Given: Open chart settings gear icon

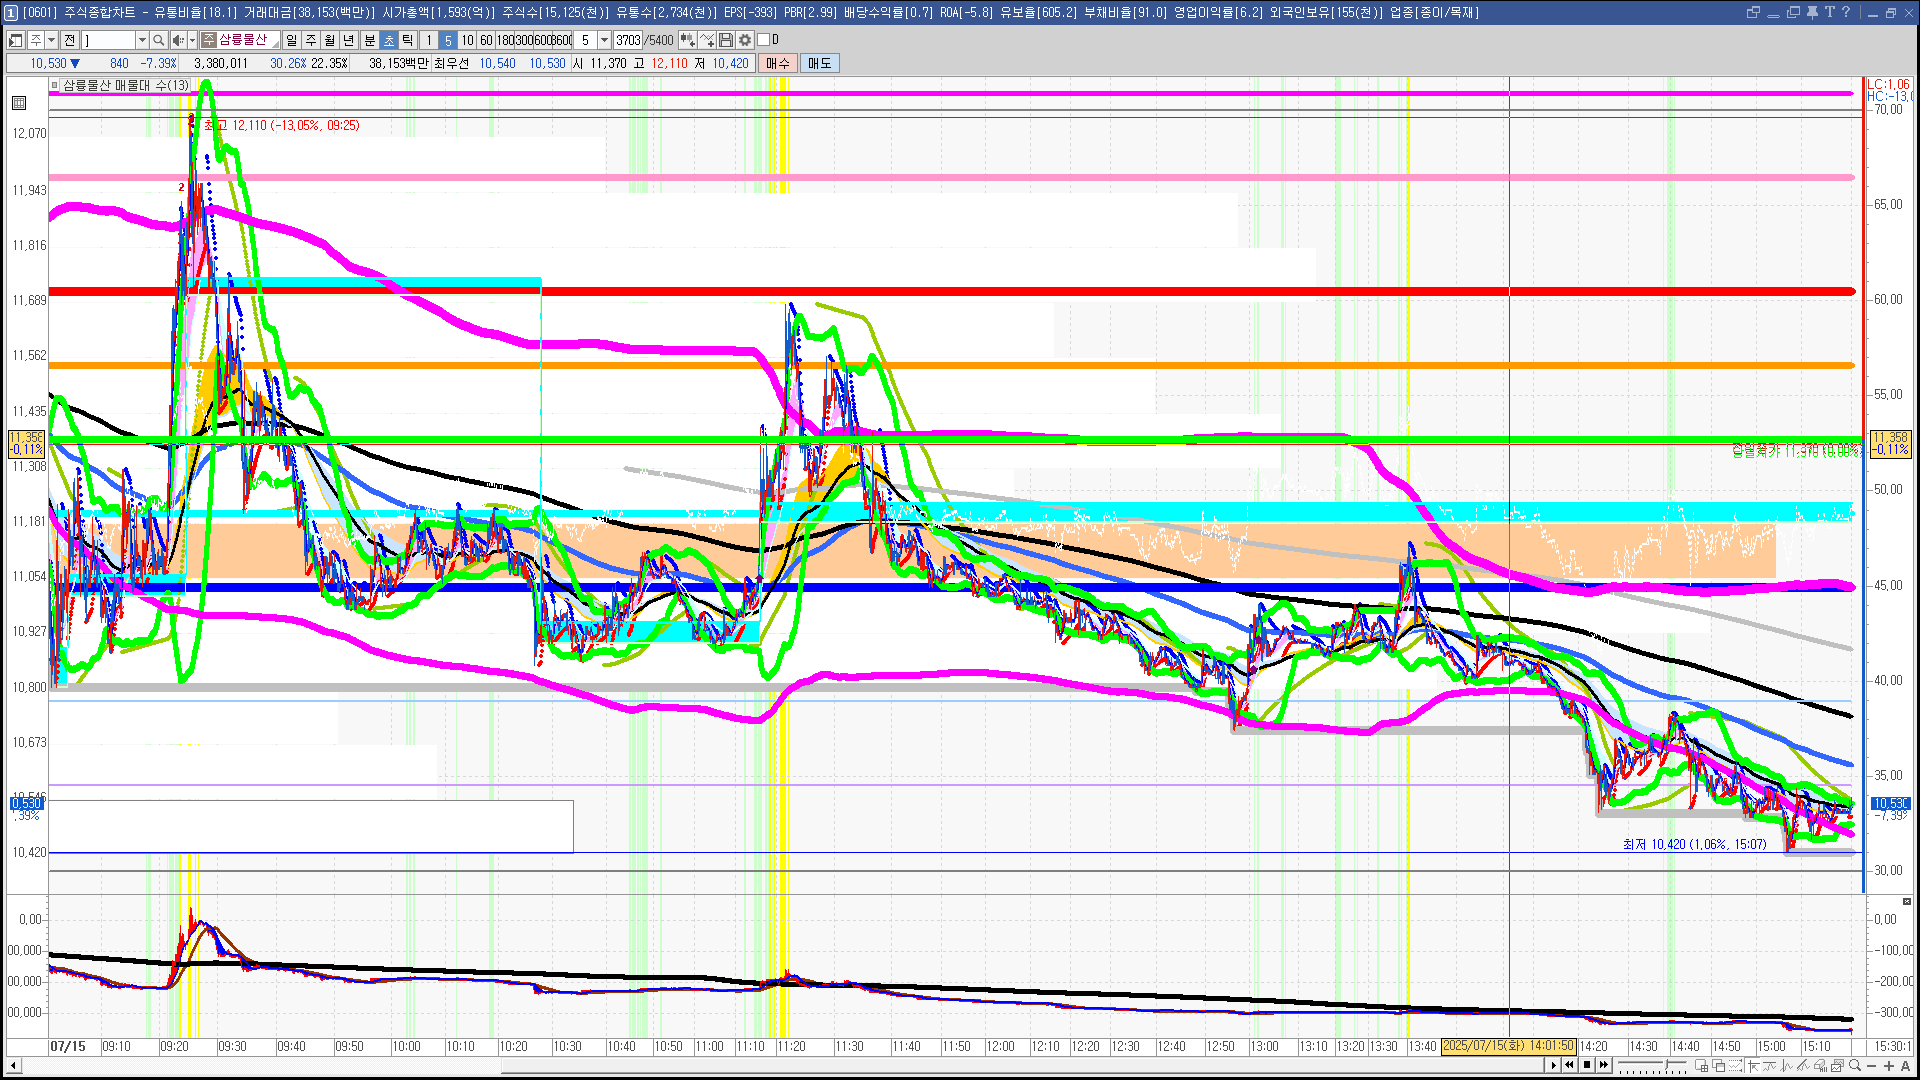Looking at the screenshot, I should click(x=745, y=40).
